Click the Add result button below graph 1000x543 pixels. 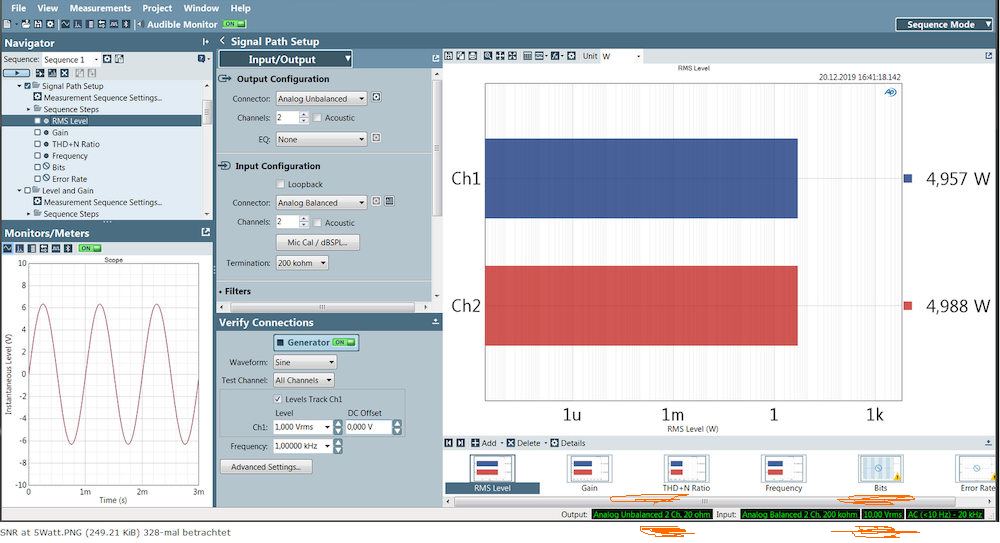point(484,443)
